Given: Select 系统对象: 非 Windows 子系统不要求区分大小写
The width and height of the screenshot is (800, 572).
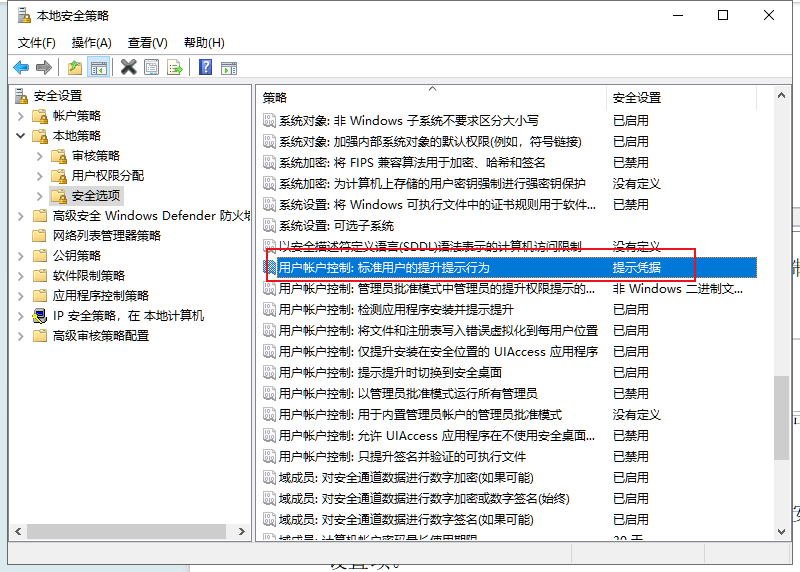Looking at the screenshot, I should (408, 120).
